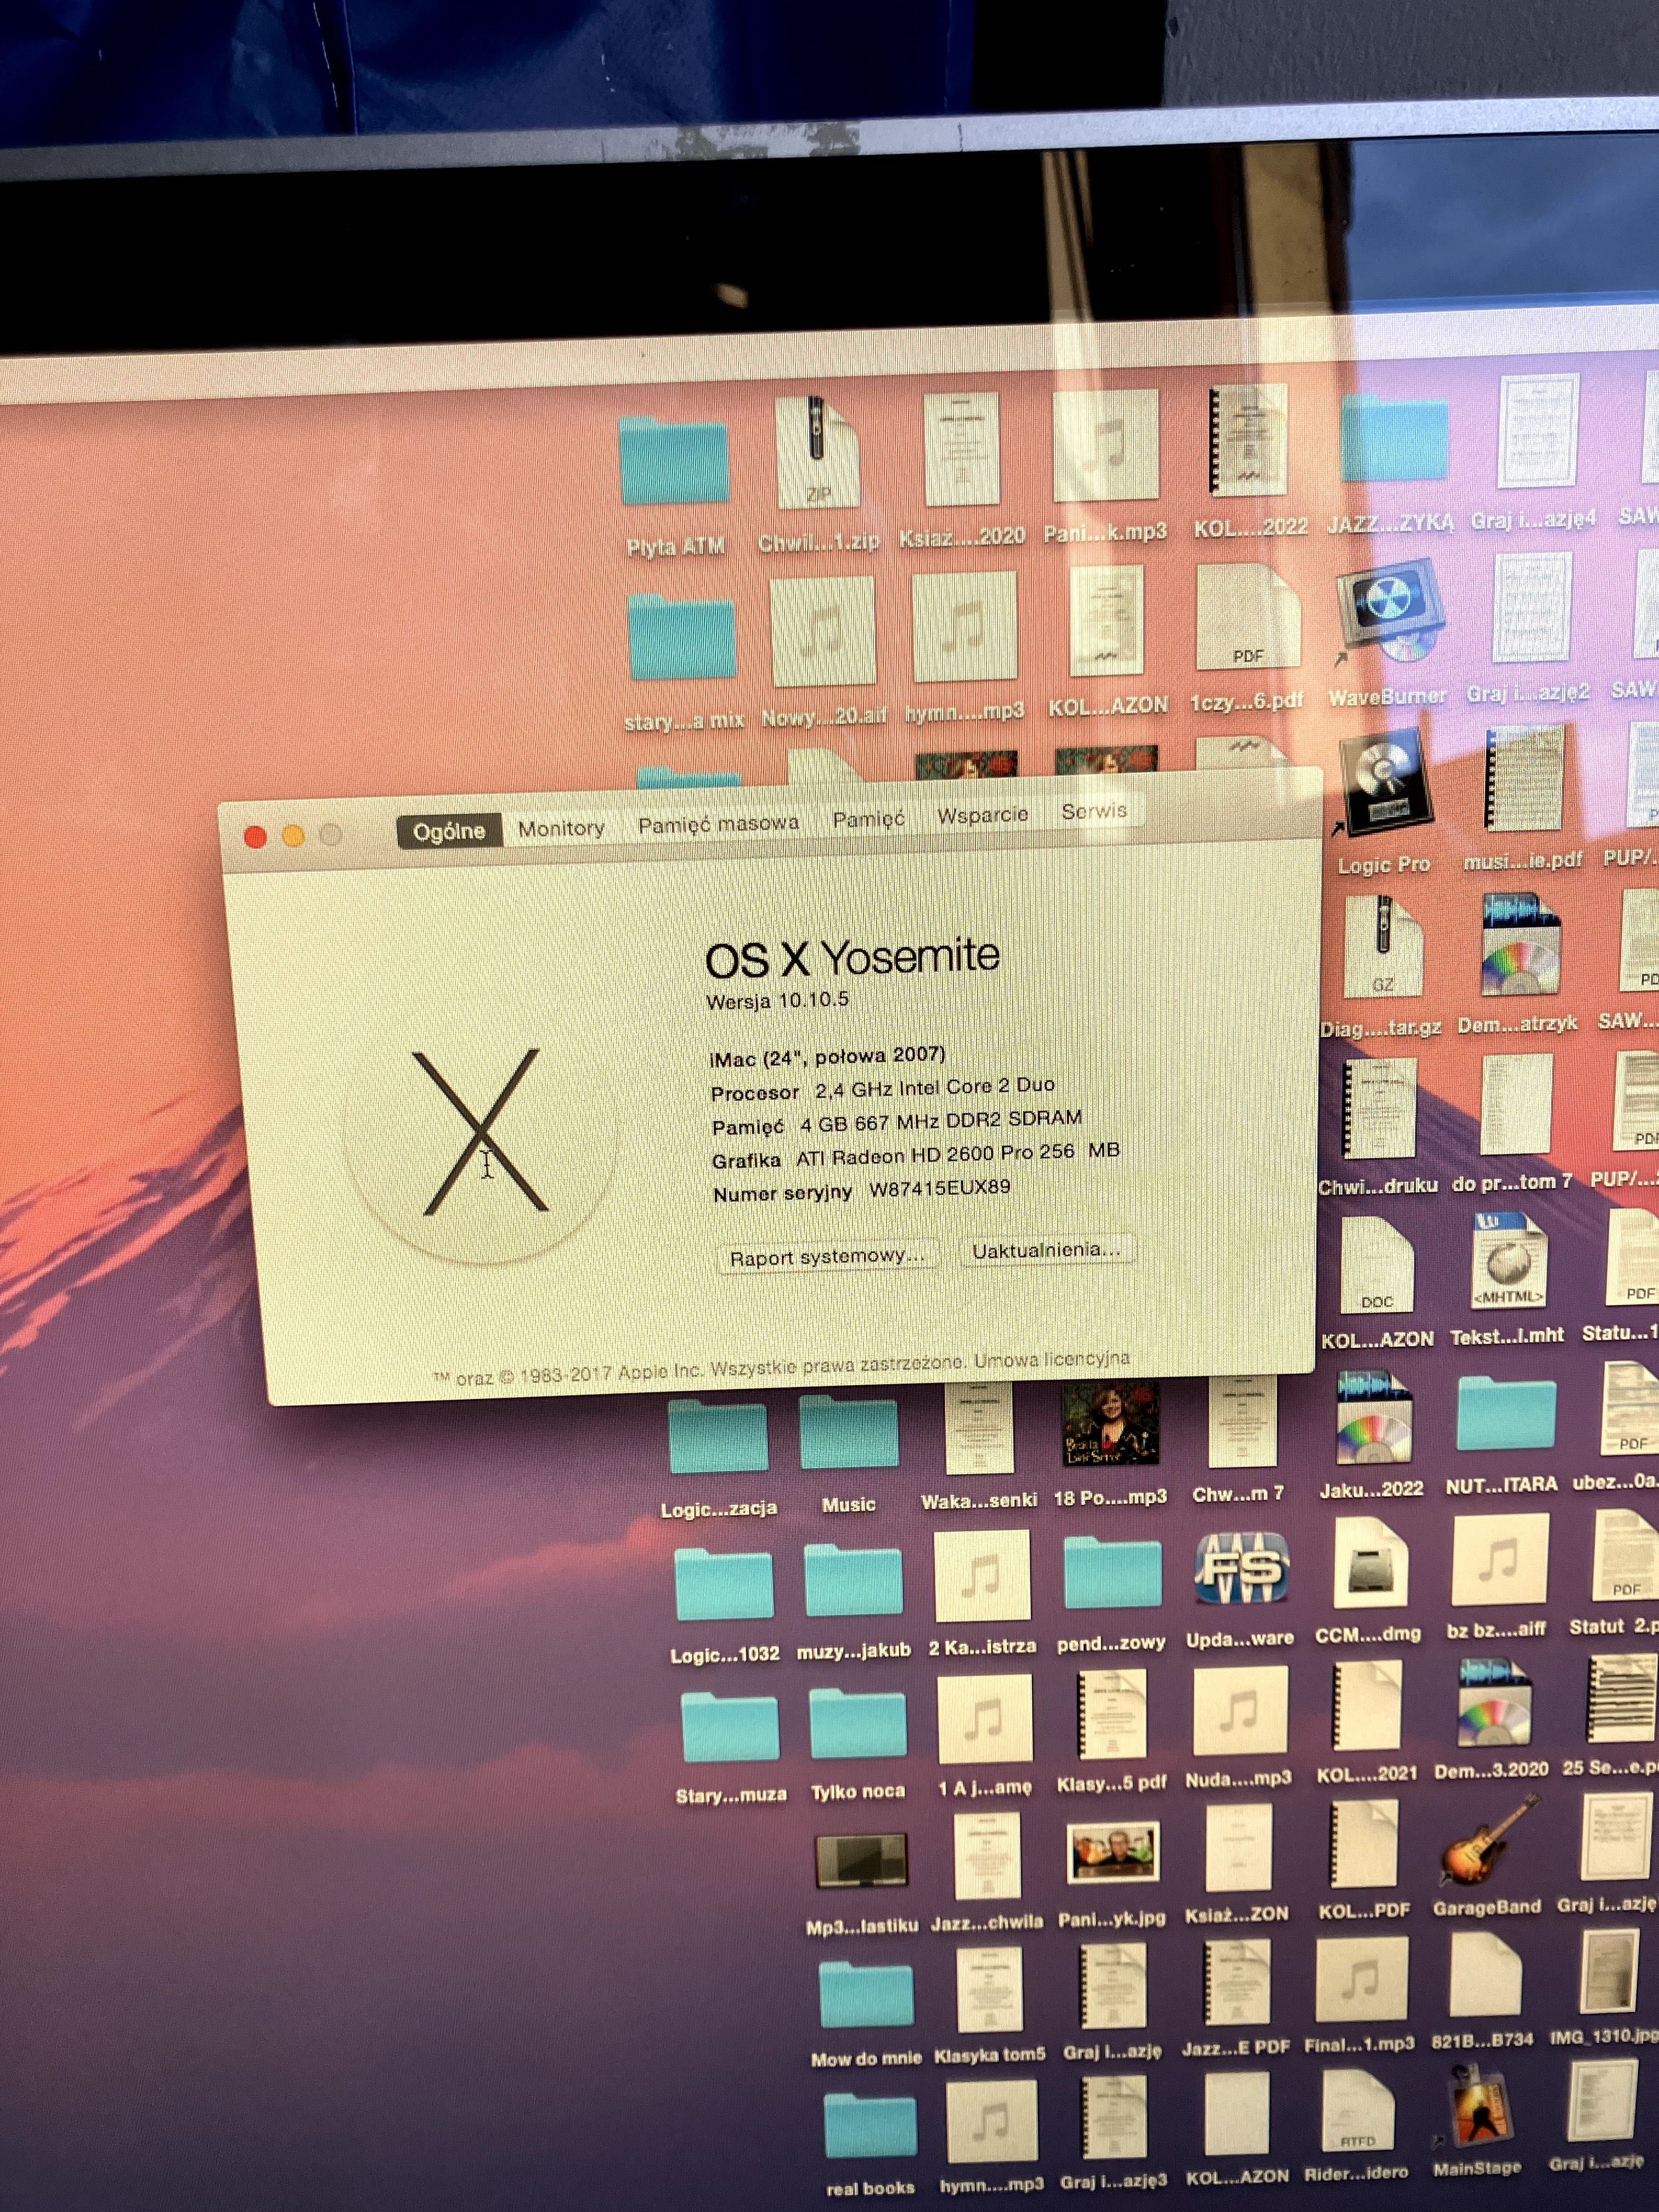Select the Waka...senki document icon
Viewport: 1659px width, 2212px height.
tap(979, 1428)
